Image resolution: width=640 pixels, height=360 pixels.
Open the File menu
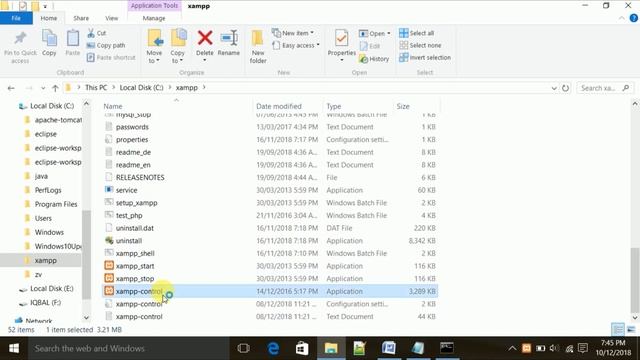[x=16, y=18]
